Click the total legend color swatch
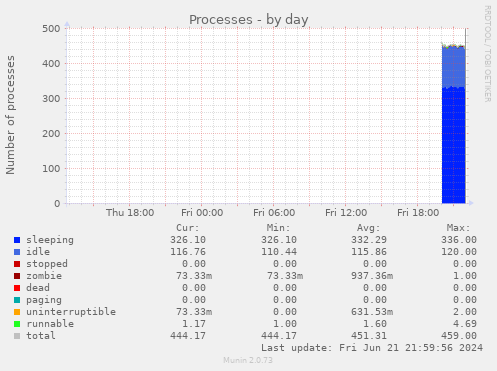This screenshot has width=497, height=371. pos(17,336)
